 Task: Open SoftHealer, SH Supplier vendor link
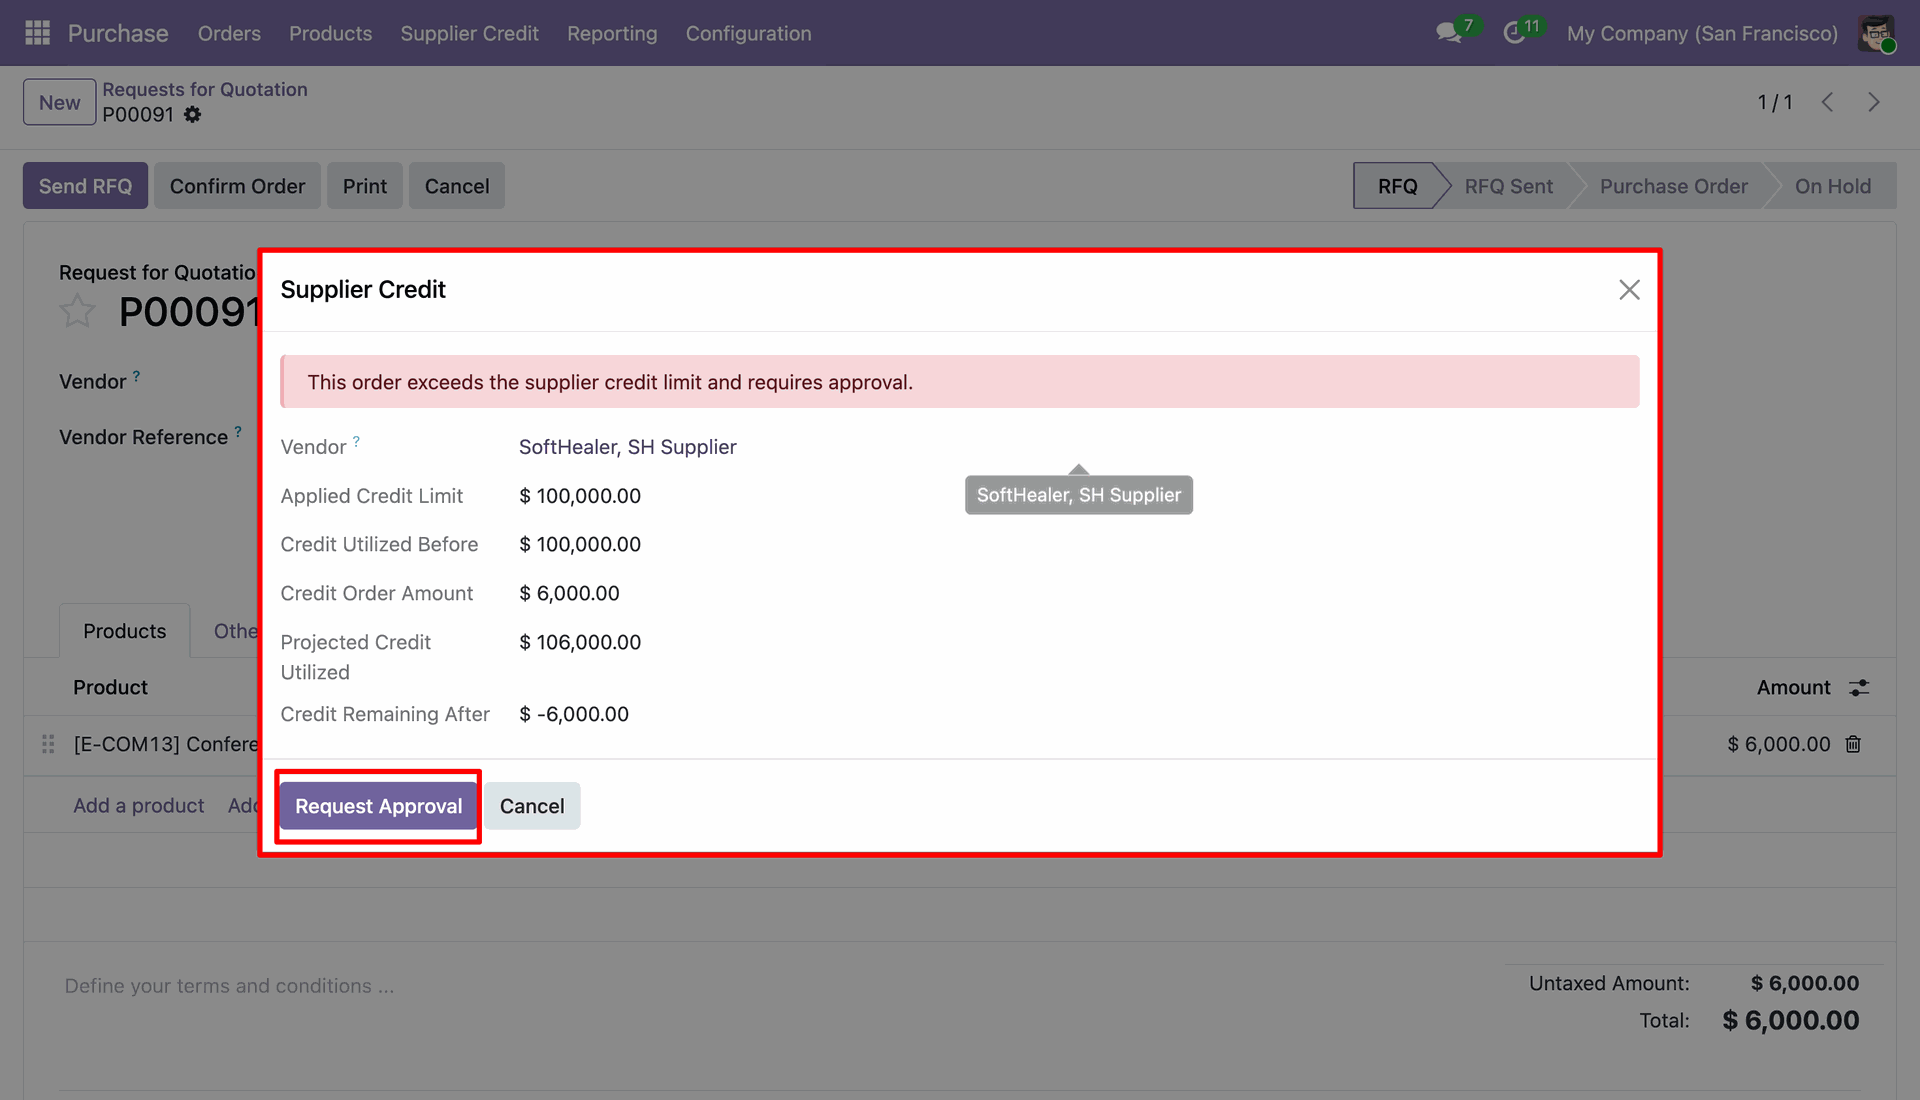[x=627, y=447]
